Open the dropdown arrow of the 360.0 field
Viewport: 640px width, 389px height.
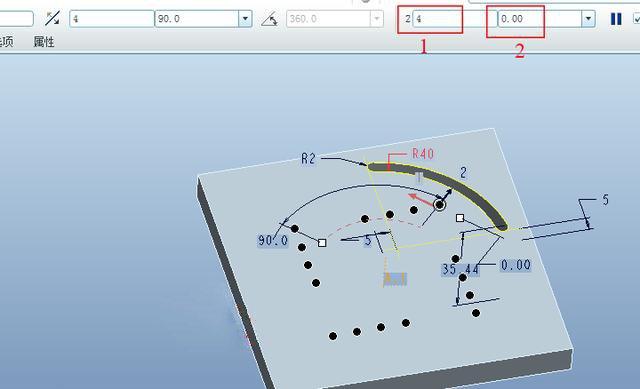[376, 19]
